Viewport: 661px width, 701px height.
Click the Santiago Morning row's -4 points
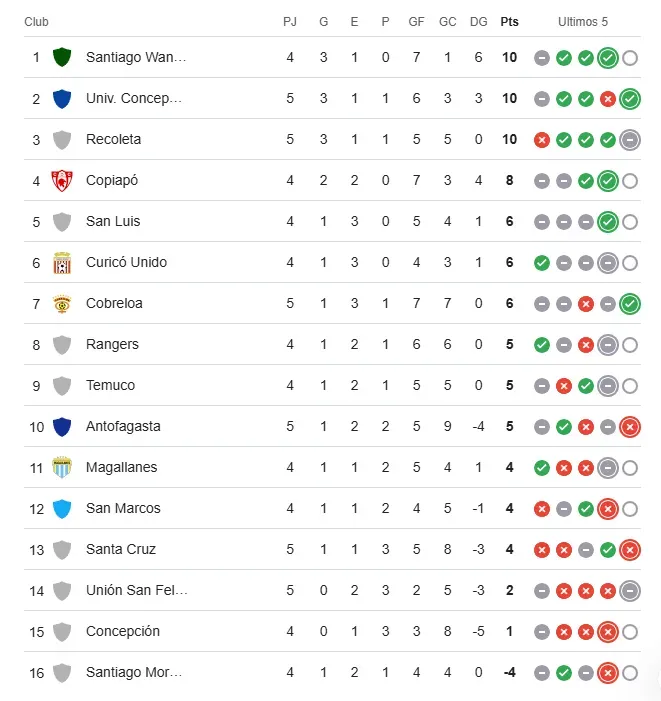tap(510, 672)
